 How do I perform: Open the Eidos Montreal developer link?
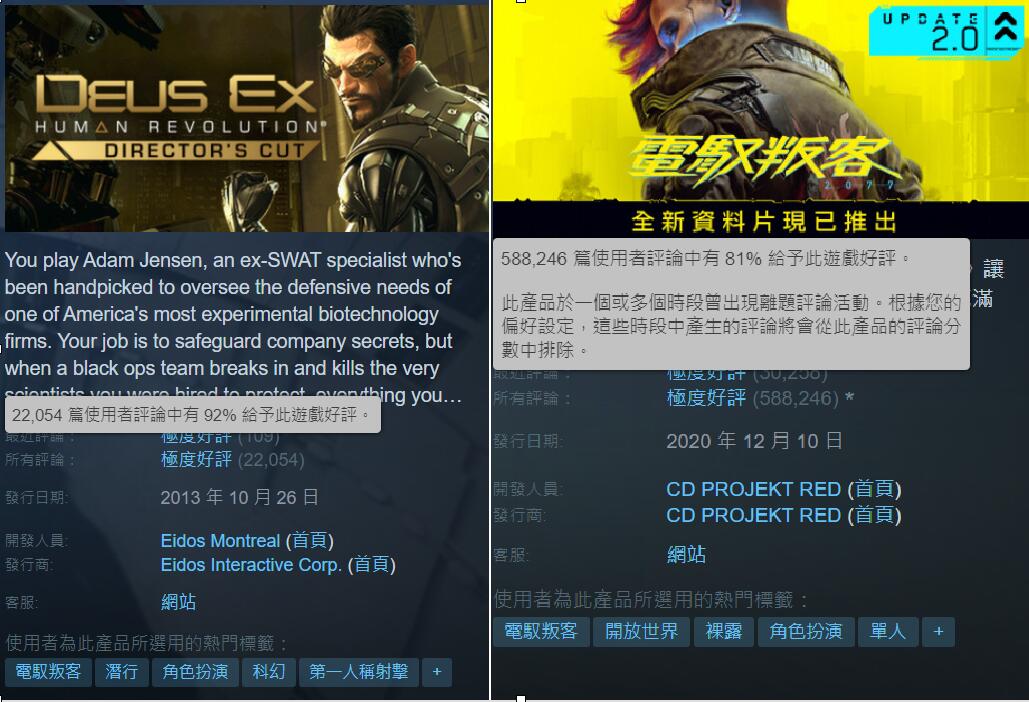pos(220,541)
